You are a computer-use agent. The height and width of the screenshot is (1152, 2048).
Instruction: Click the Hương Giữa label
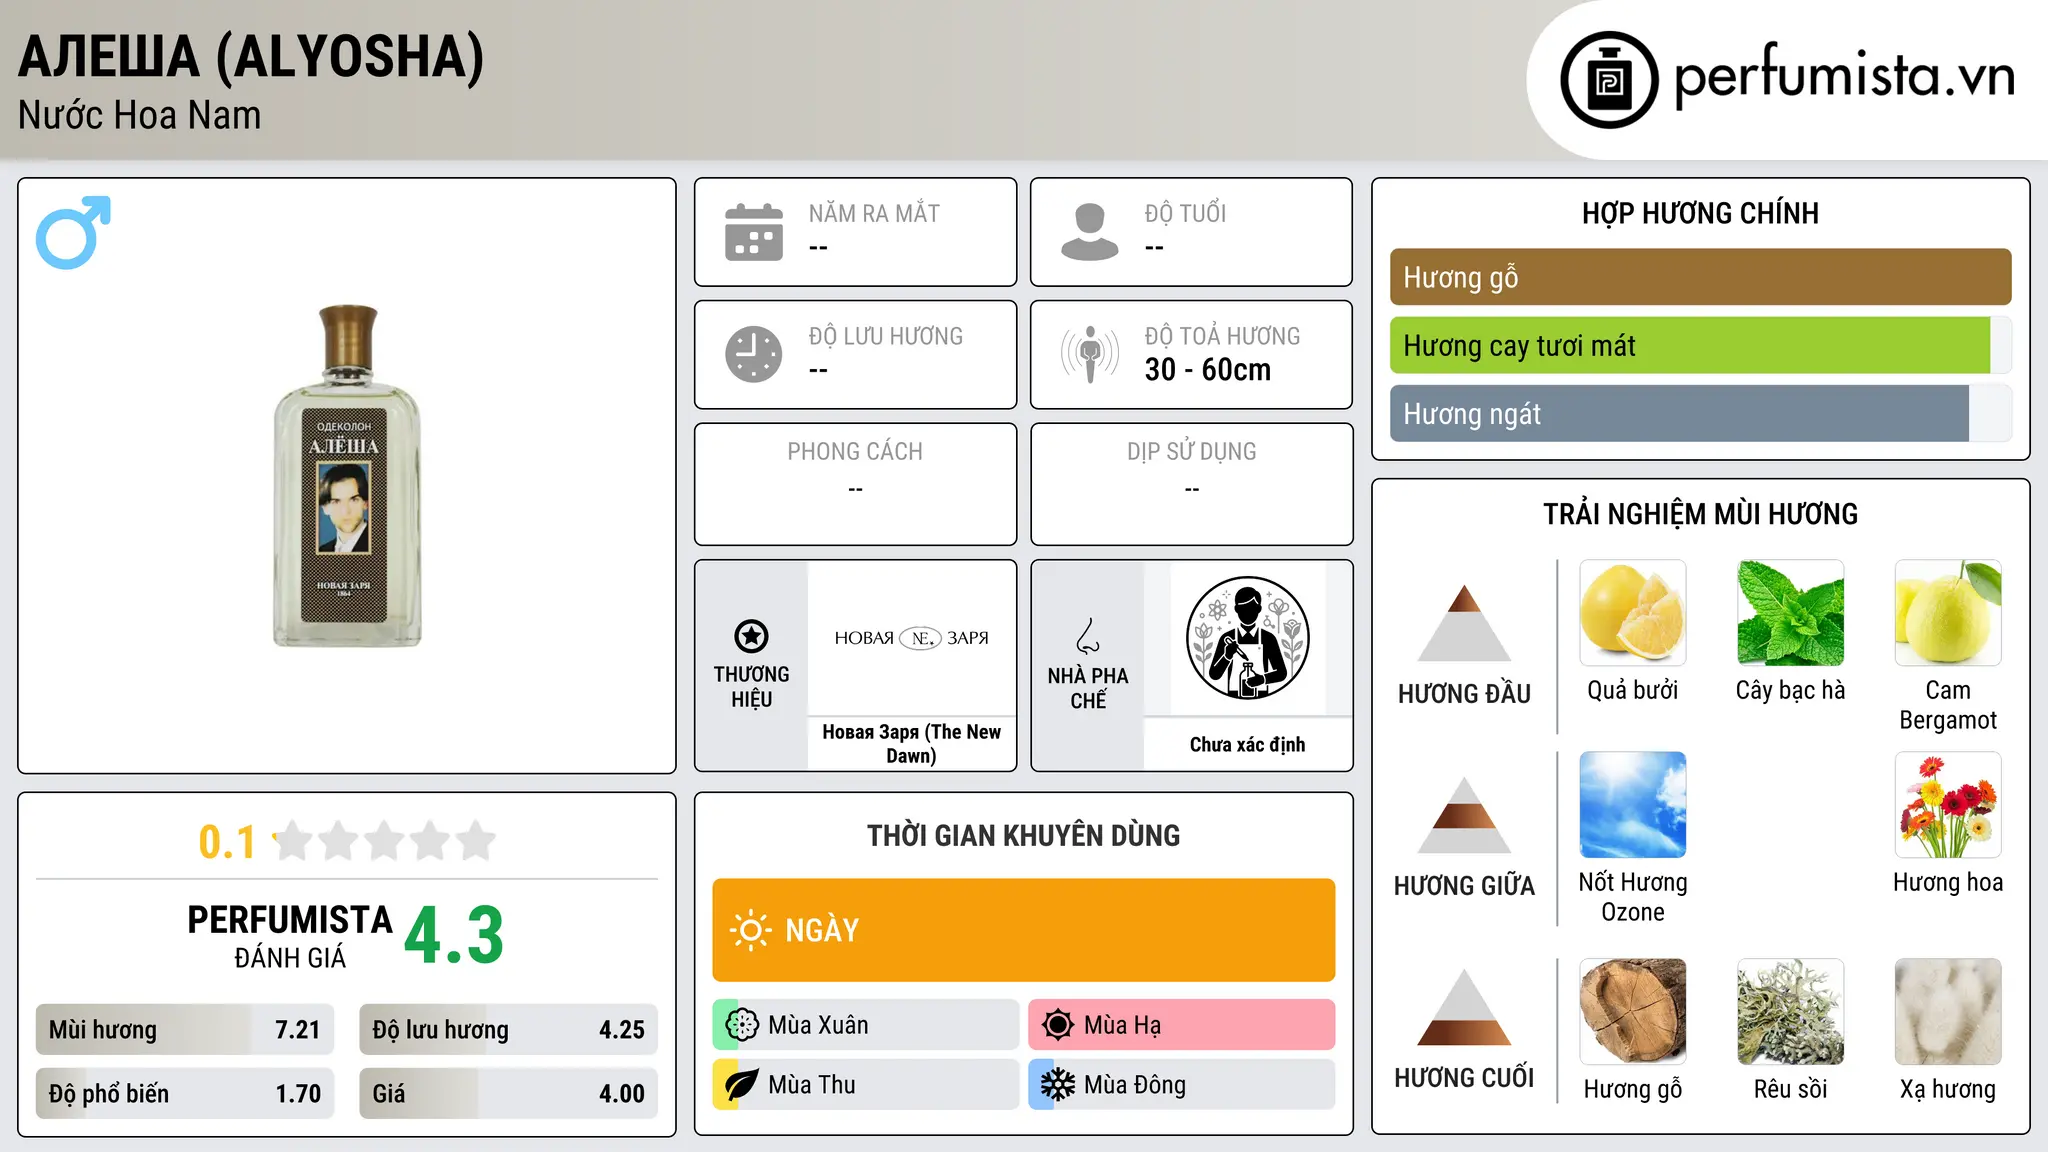[1464, 886]
